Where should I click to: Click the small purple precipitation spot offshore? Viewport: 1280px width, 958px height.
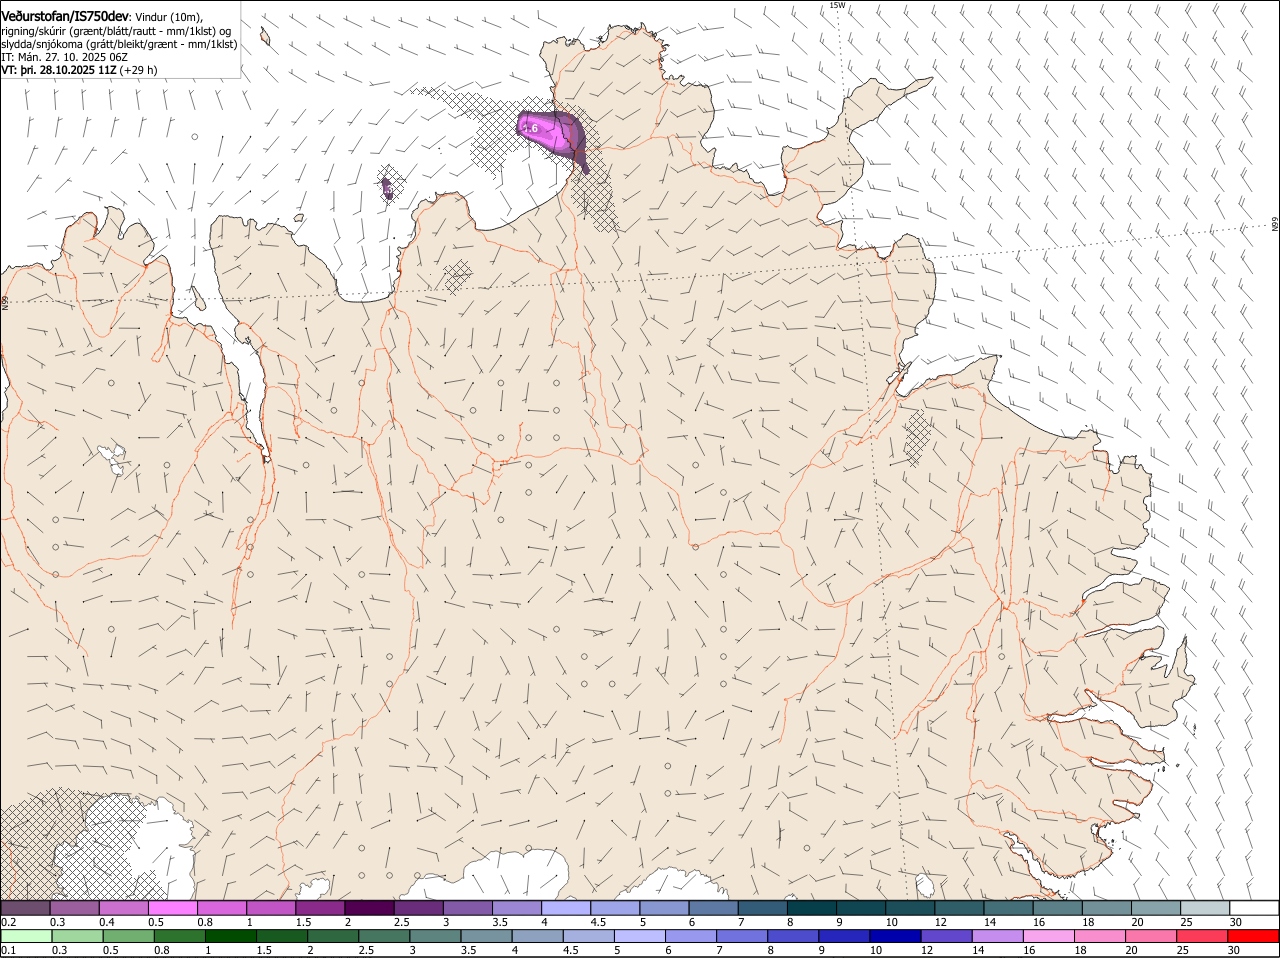[x=388, y=187]
